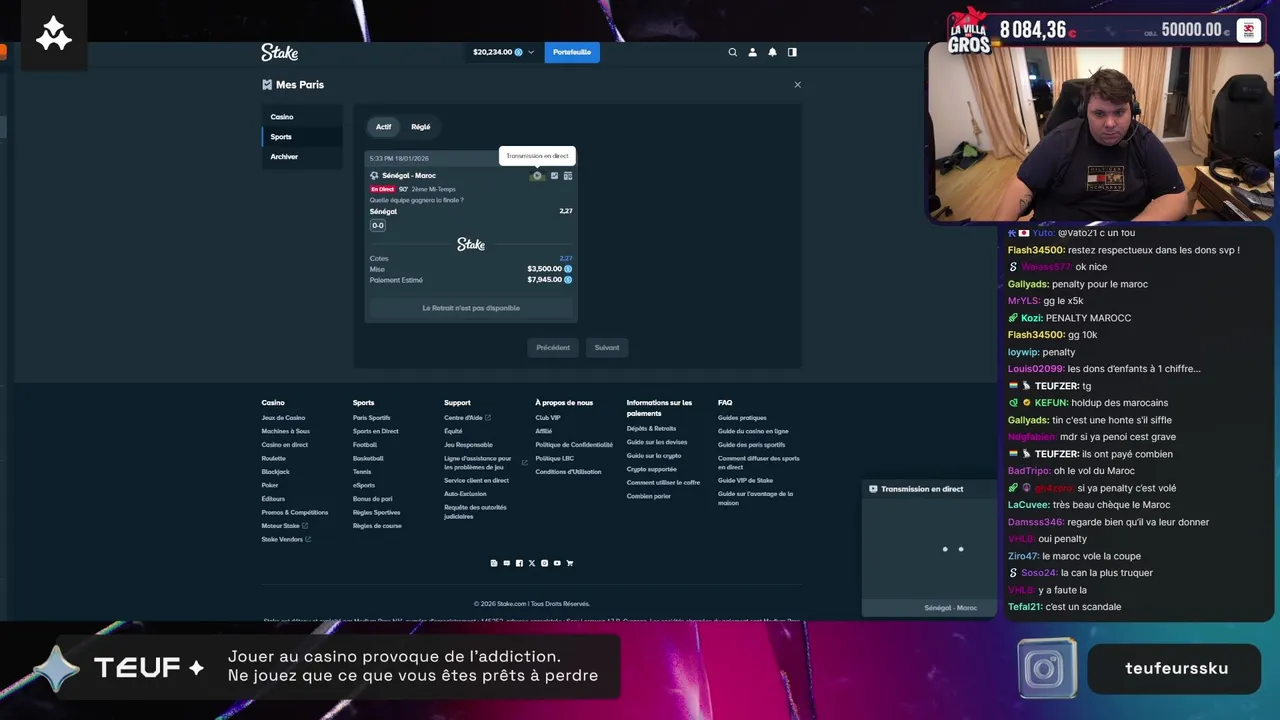This screenshot has width=1280, height=720.
Task: Click the teufeurssku handle in overlay
Action: point(1176,668)
